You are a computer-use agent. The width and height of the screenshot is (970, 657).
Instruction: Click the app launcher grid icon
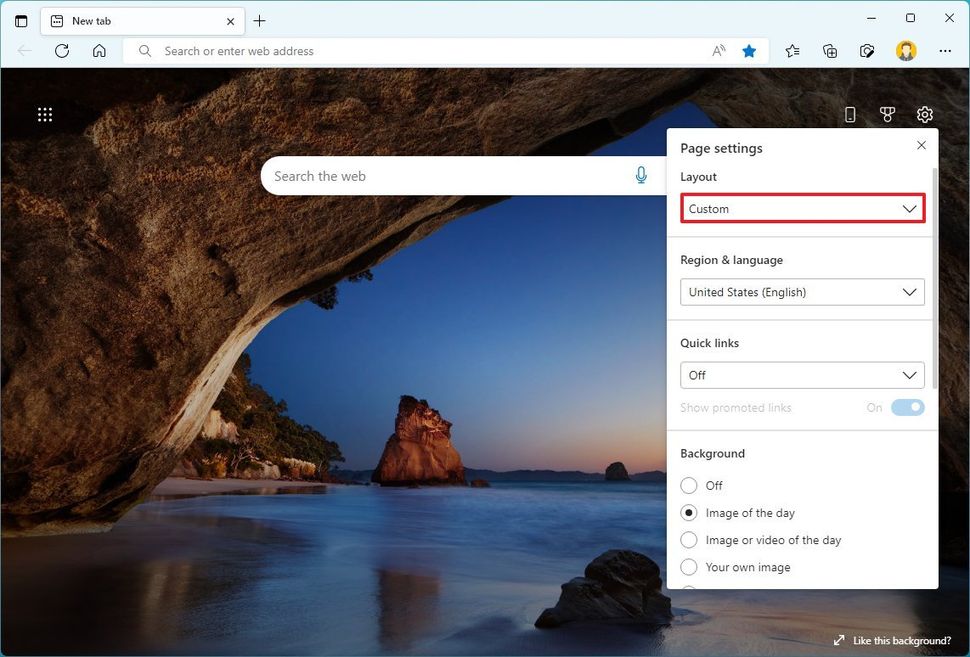click(44, 114)
